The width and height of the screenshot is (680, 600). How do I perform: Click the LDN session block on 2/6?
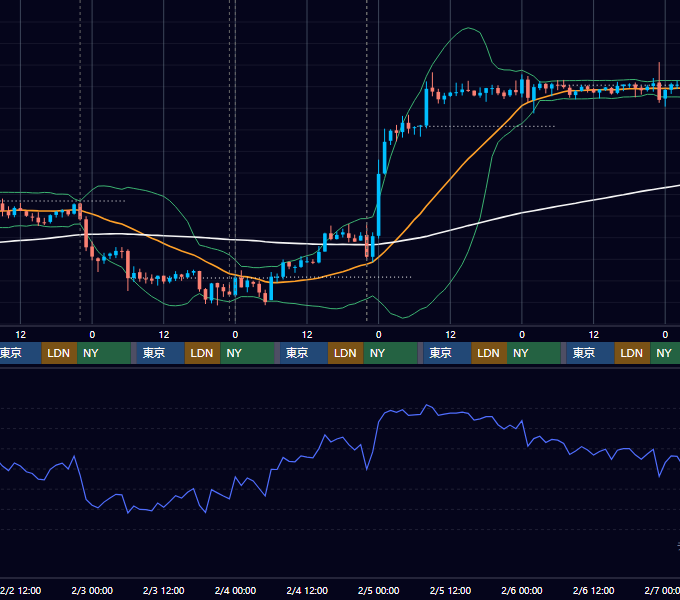point(632,353)
